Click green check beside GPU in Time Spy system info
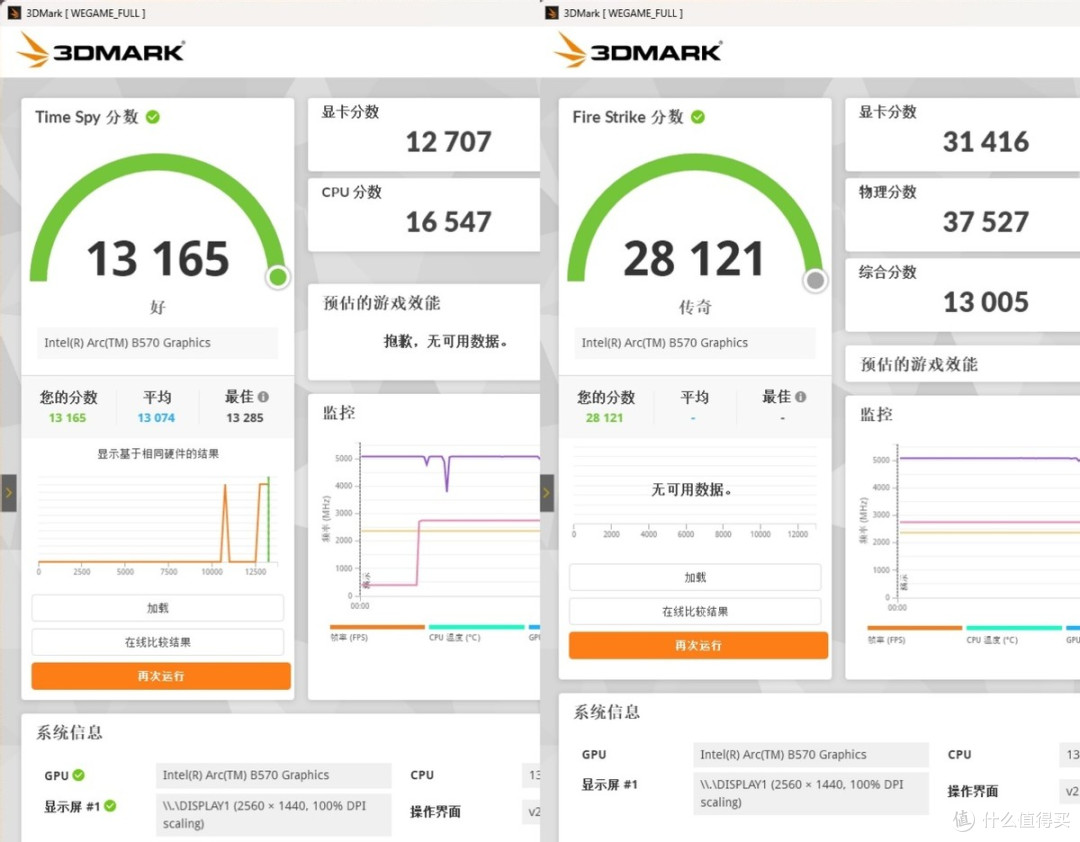 pos(79,775)
